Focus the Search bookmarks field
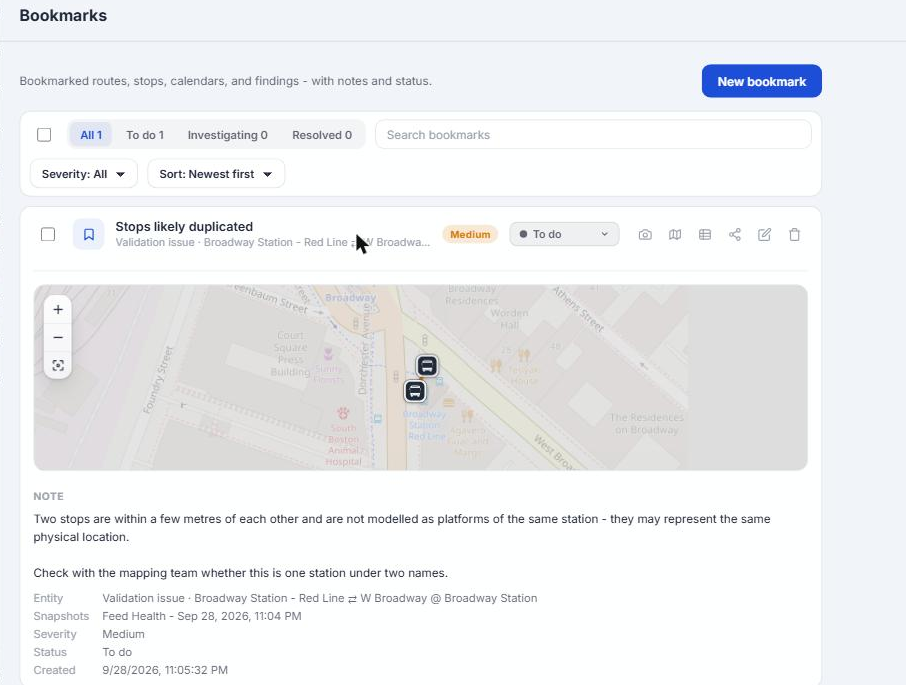Viewport: 906px width, 685px height. coord(593,135)
